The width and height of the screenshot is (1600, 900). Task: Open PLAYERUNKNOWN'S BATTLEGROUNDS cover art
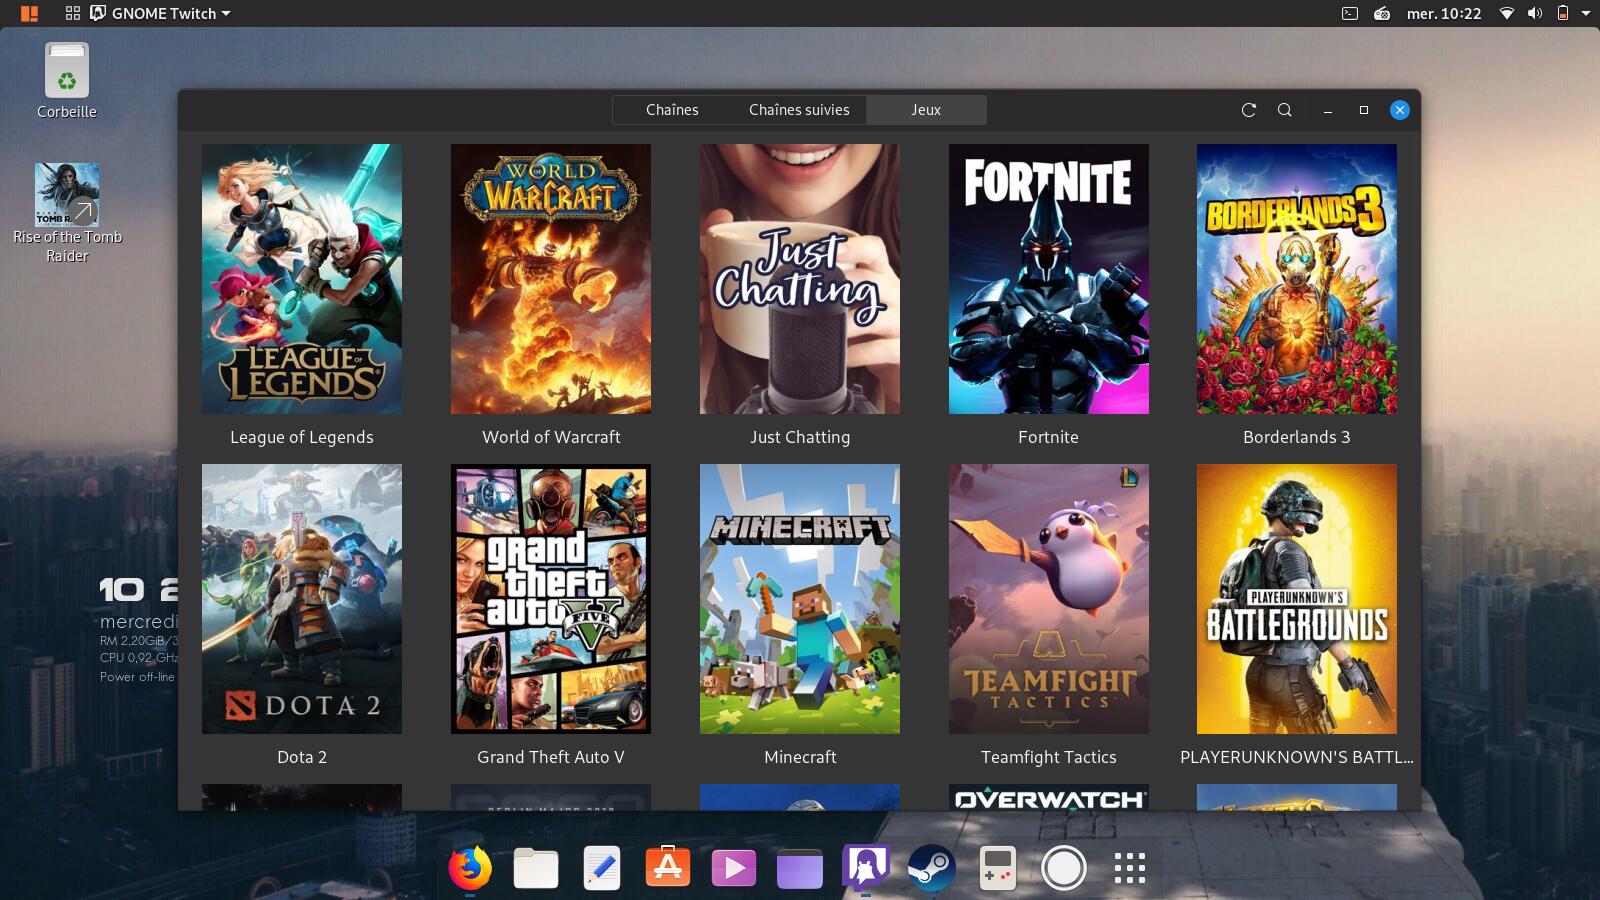click(1297, 599)
